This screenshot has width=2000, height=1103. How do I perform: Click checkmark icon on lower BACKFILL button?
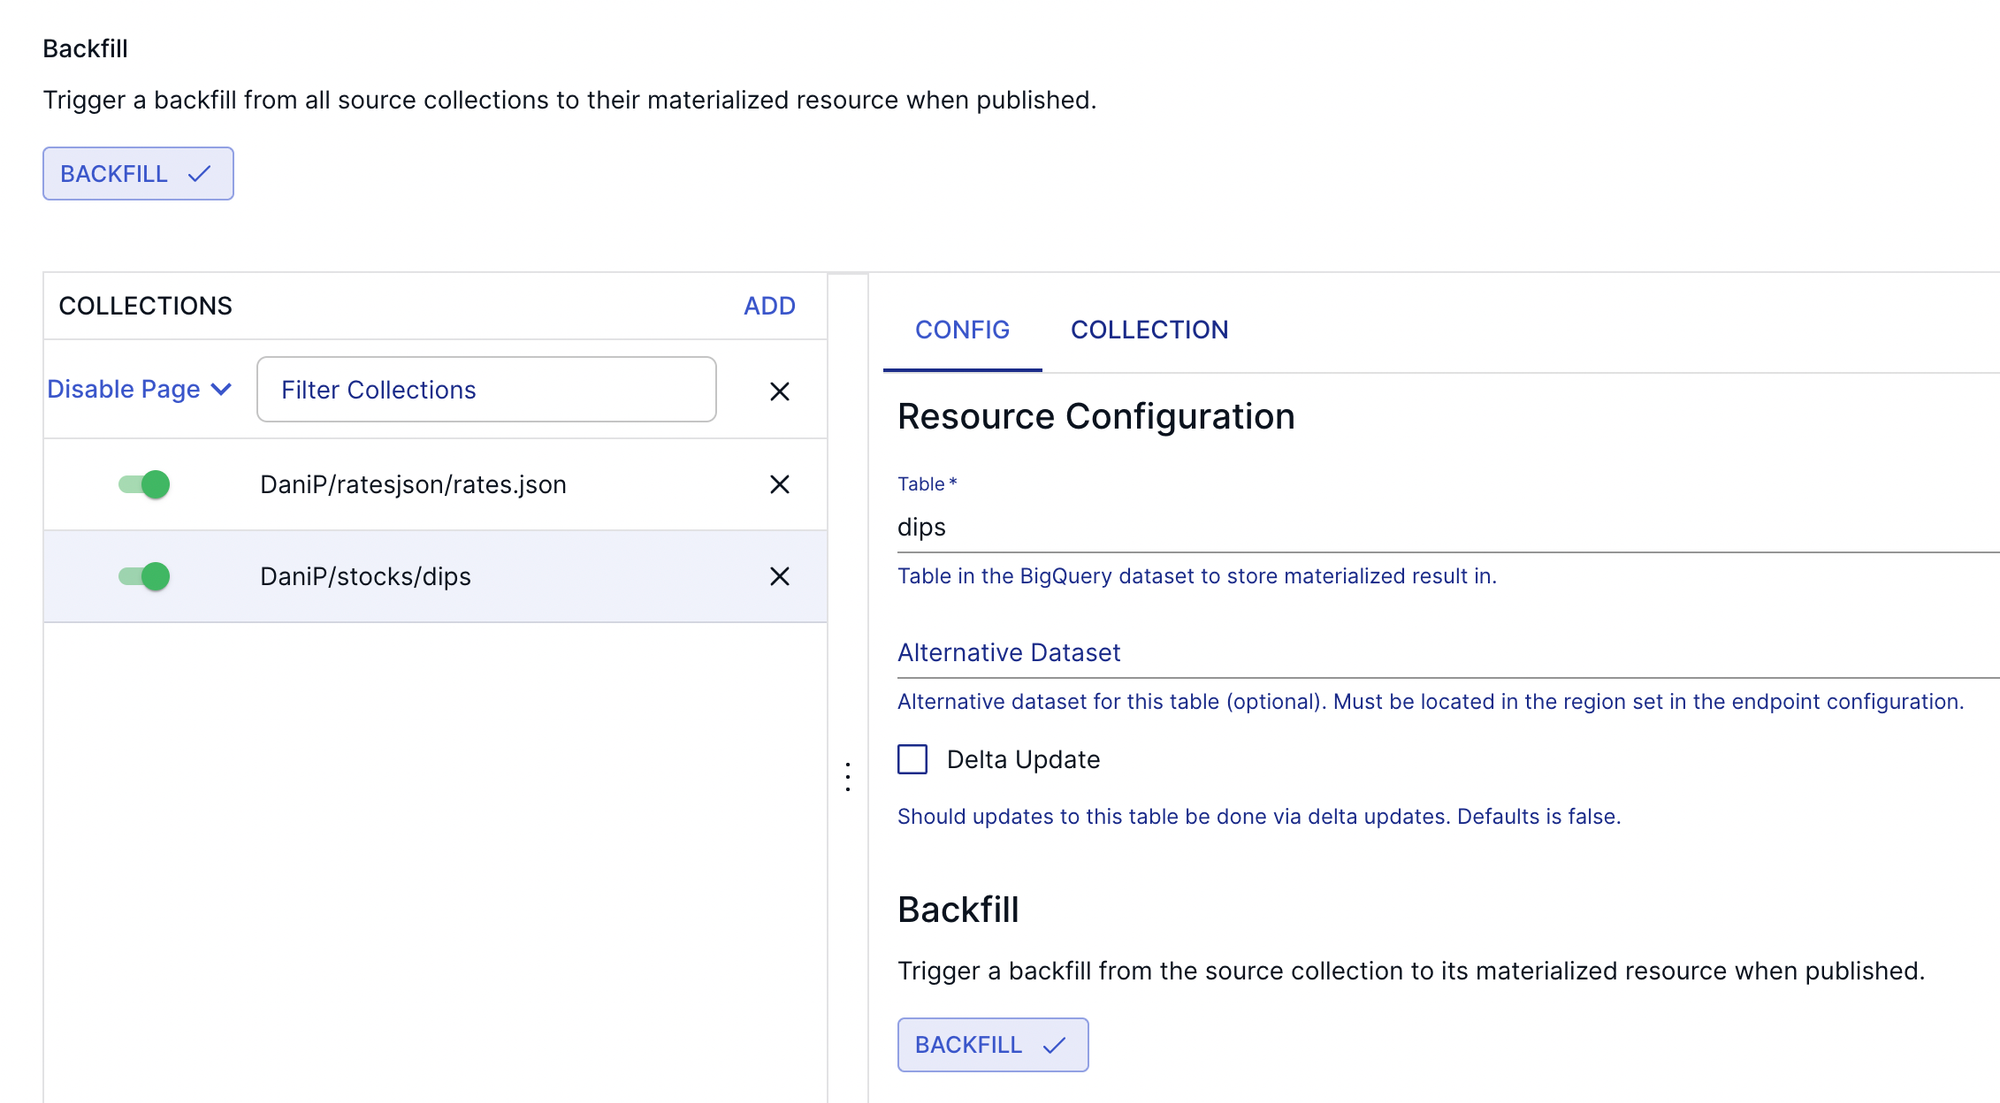click(x=1054, y=1045)
